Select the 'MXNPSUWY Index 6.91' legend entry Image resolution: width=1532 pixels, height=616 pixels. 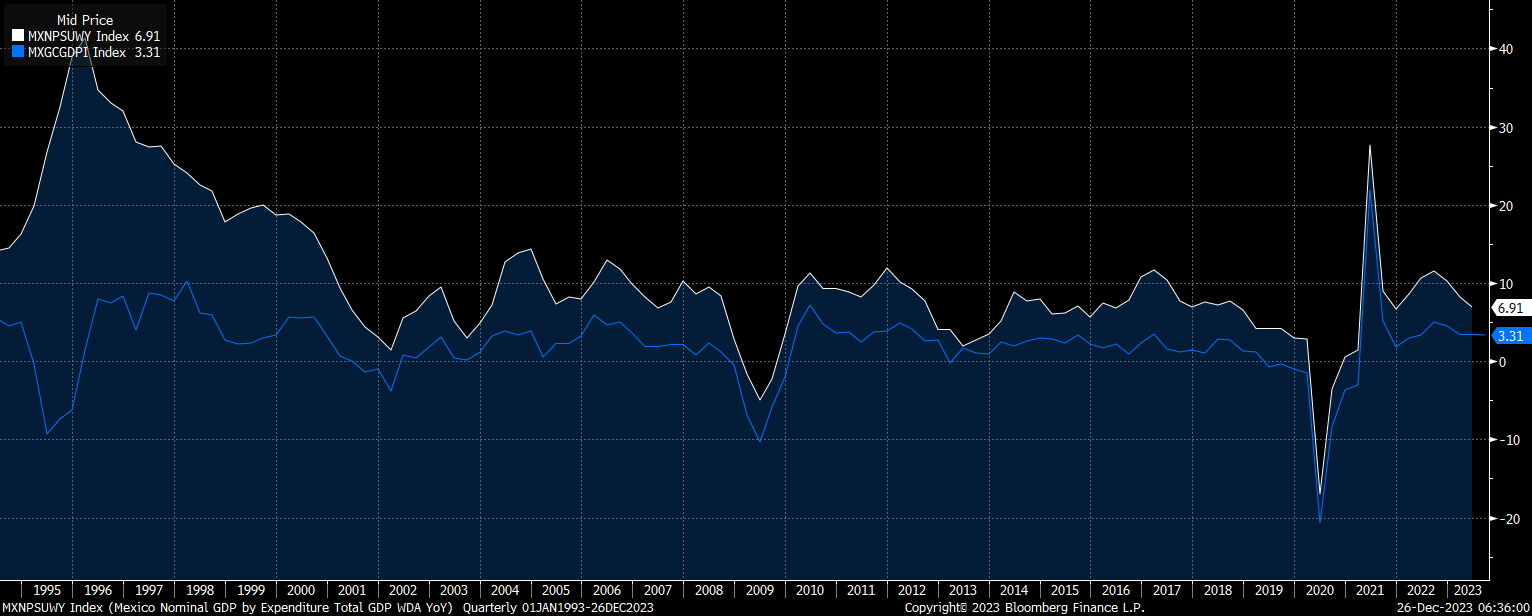point(86,36)
